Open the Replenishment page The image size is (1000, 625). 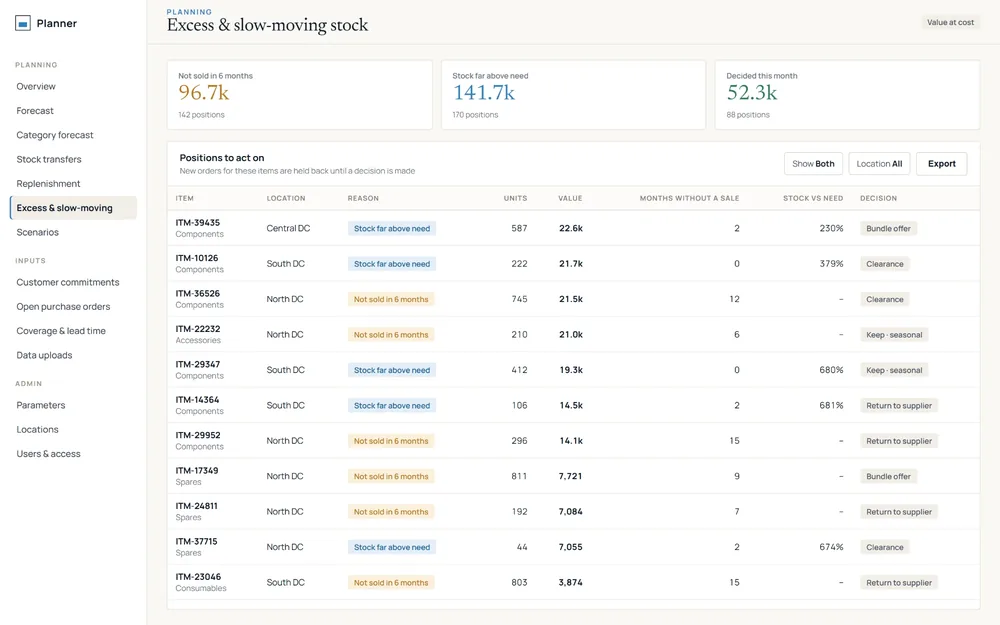[48, 184]
